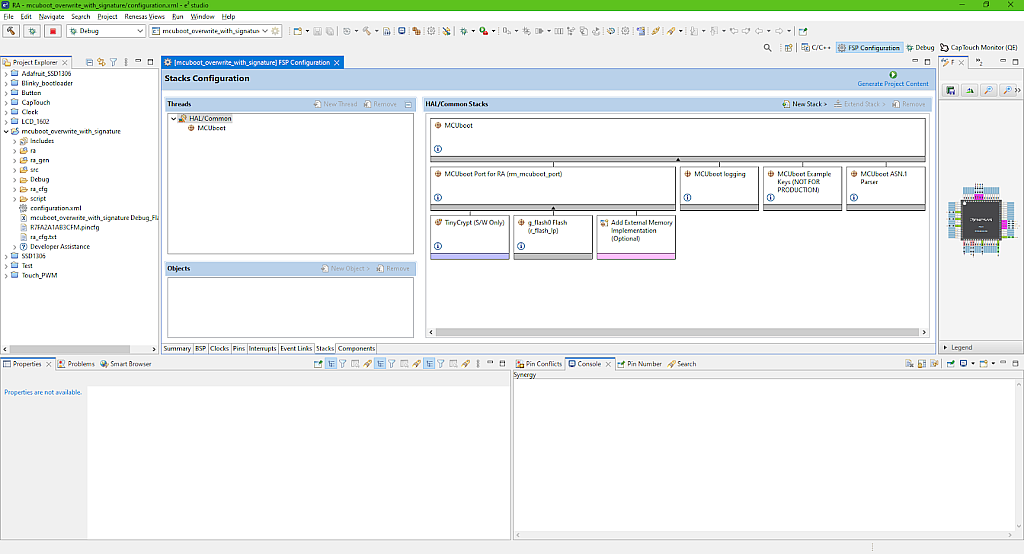1024x554 pixels.
Task: Switch to the Pin Conflicts tab
Action: click(538, 364)
